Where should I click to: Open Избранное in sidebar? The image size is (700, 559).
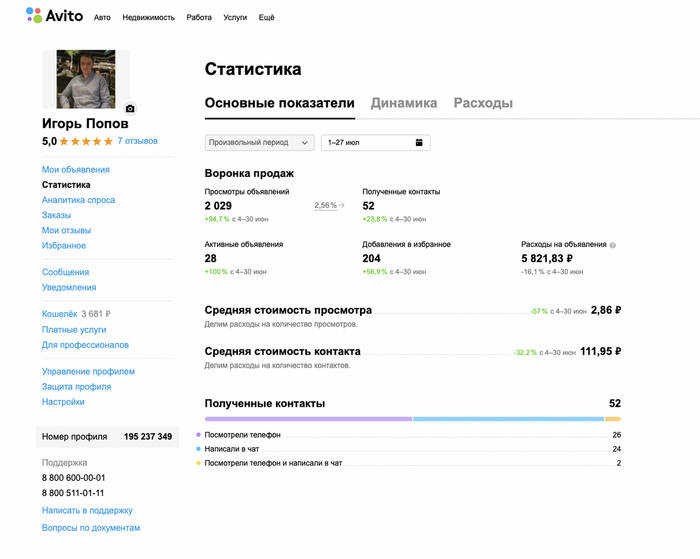point(64,246)
